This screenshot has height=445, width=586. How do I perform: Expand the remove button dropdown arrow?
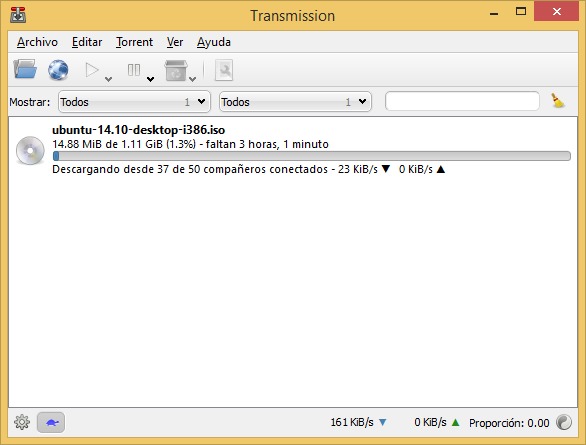(x=192, y=79)
